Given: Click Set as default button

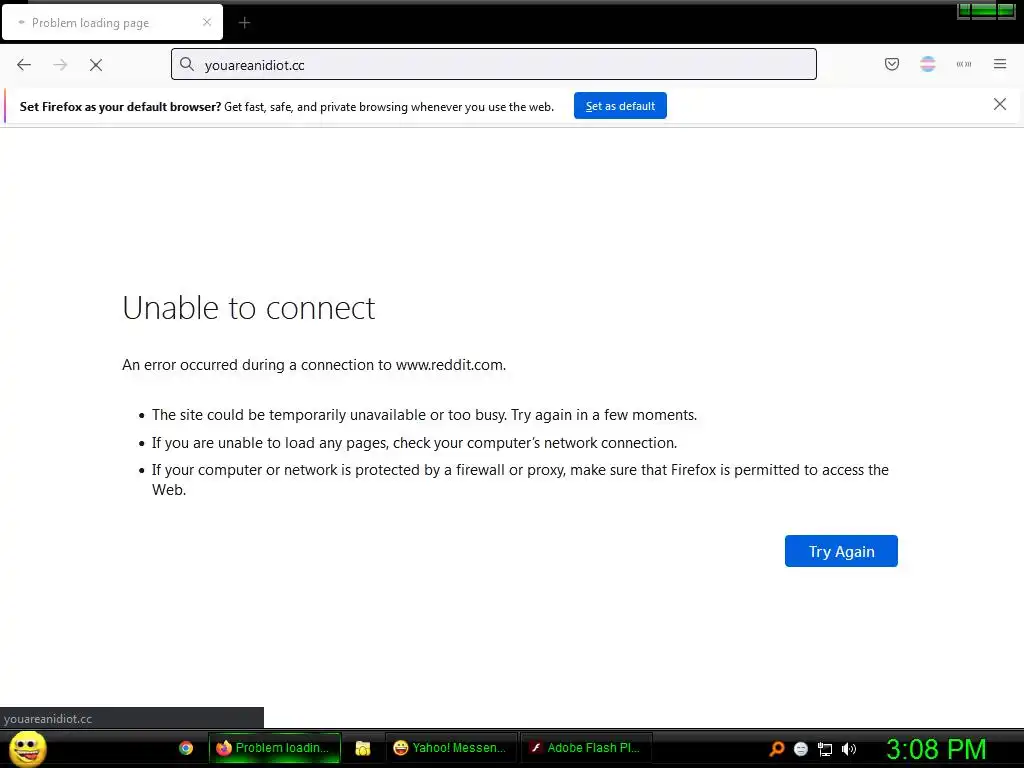Looking at the screenshot, I should click(x=620, y=106).
